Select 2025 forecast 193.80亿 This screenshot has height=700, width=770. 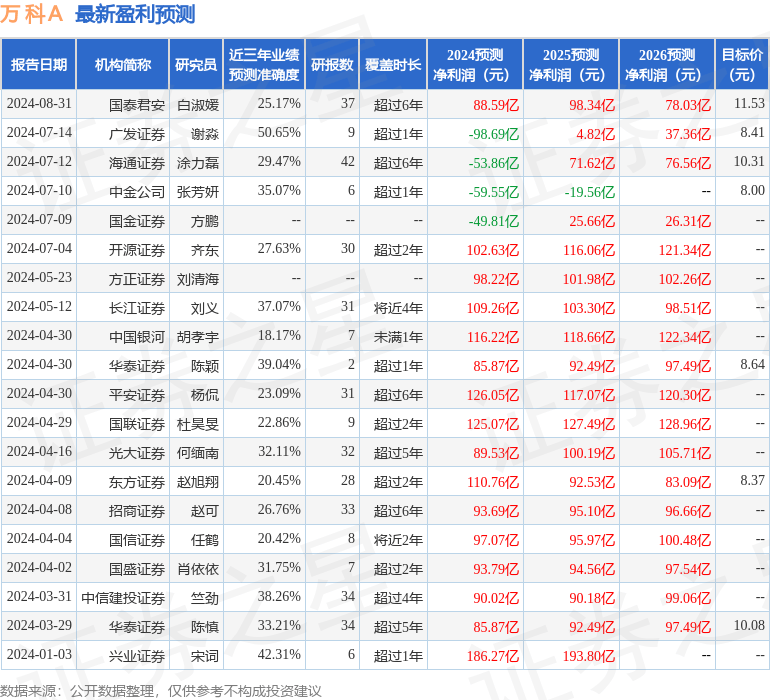click(x=589, y=656)
